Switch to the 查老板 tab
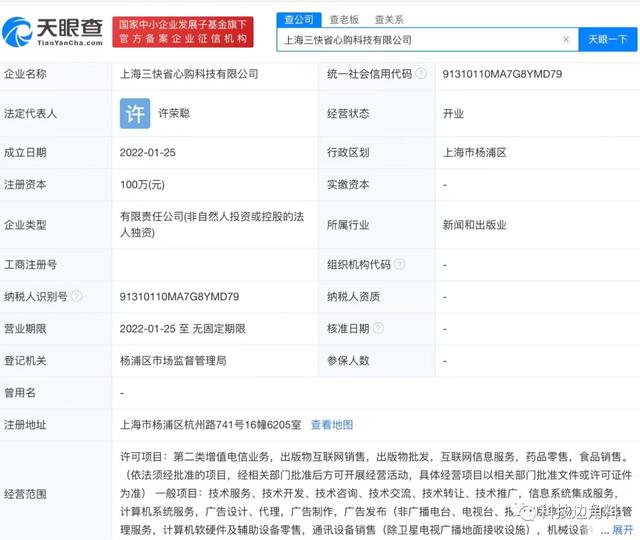The image size is (640, 540). (344, 20)
